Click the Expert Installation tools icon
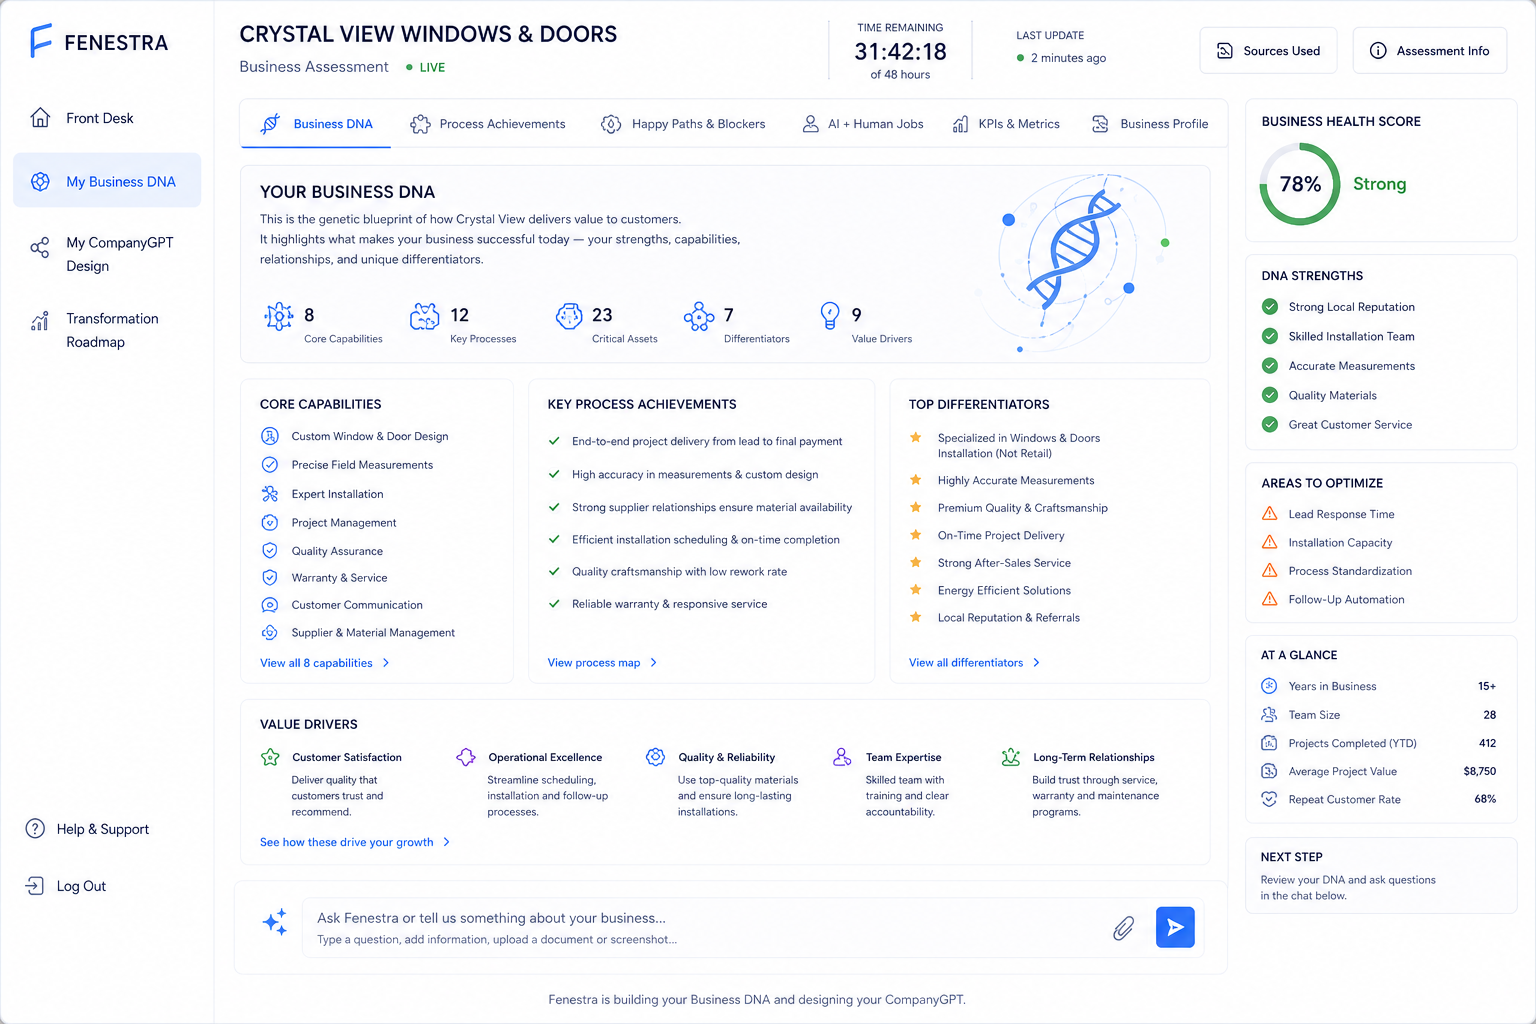The width and height of the screenshot is (1536, 1024). pos(270,494)
